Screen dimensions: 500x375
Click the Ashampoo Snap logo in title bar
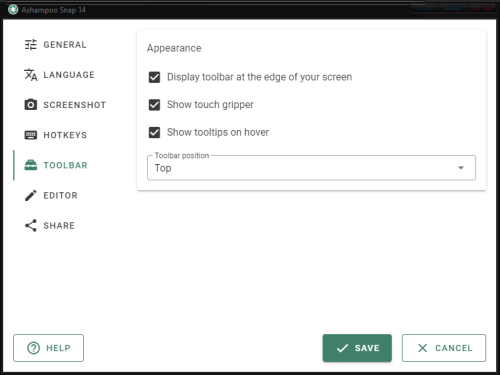[x=13, y=10]
